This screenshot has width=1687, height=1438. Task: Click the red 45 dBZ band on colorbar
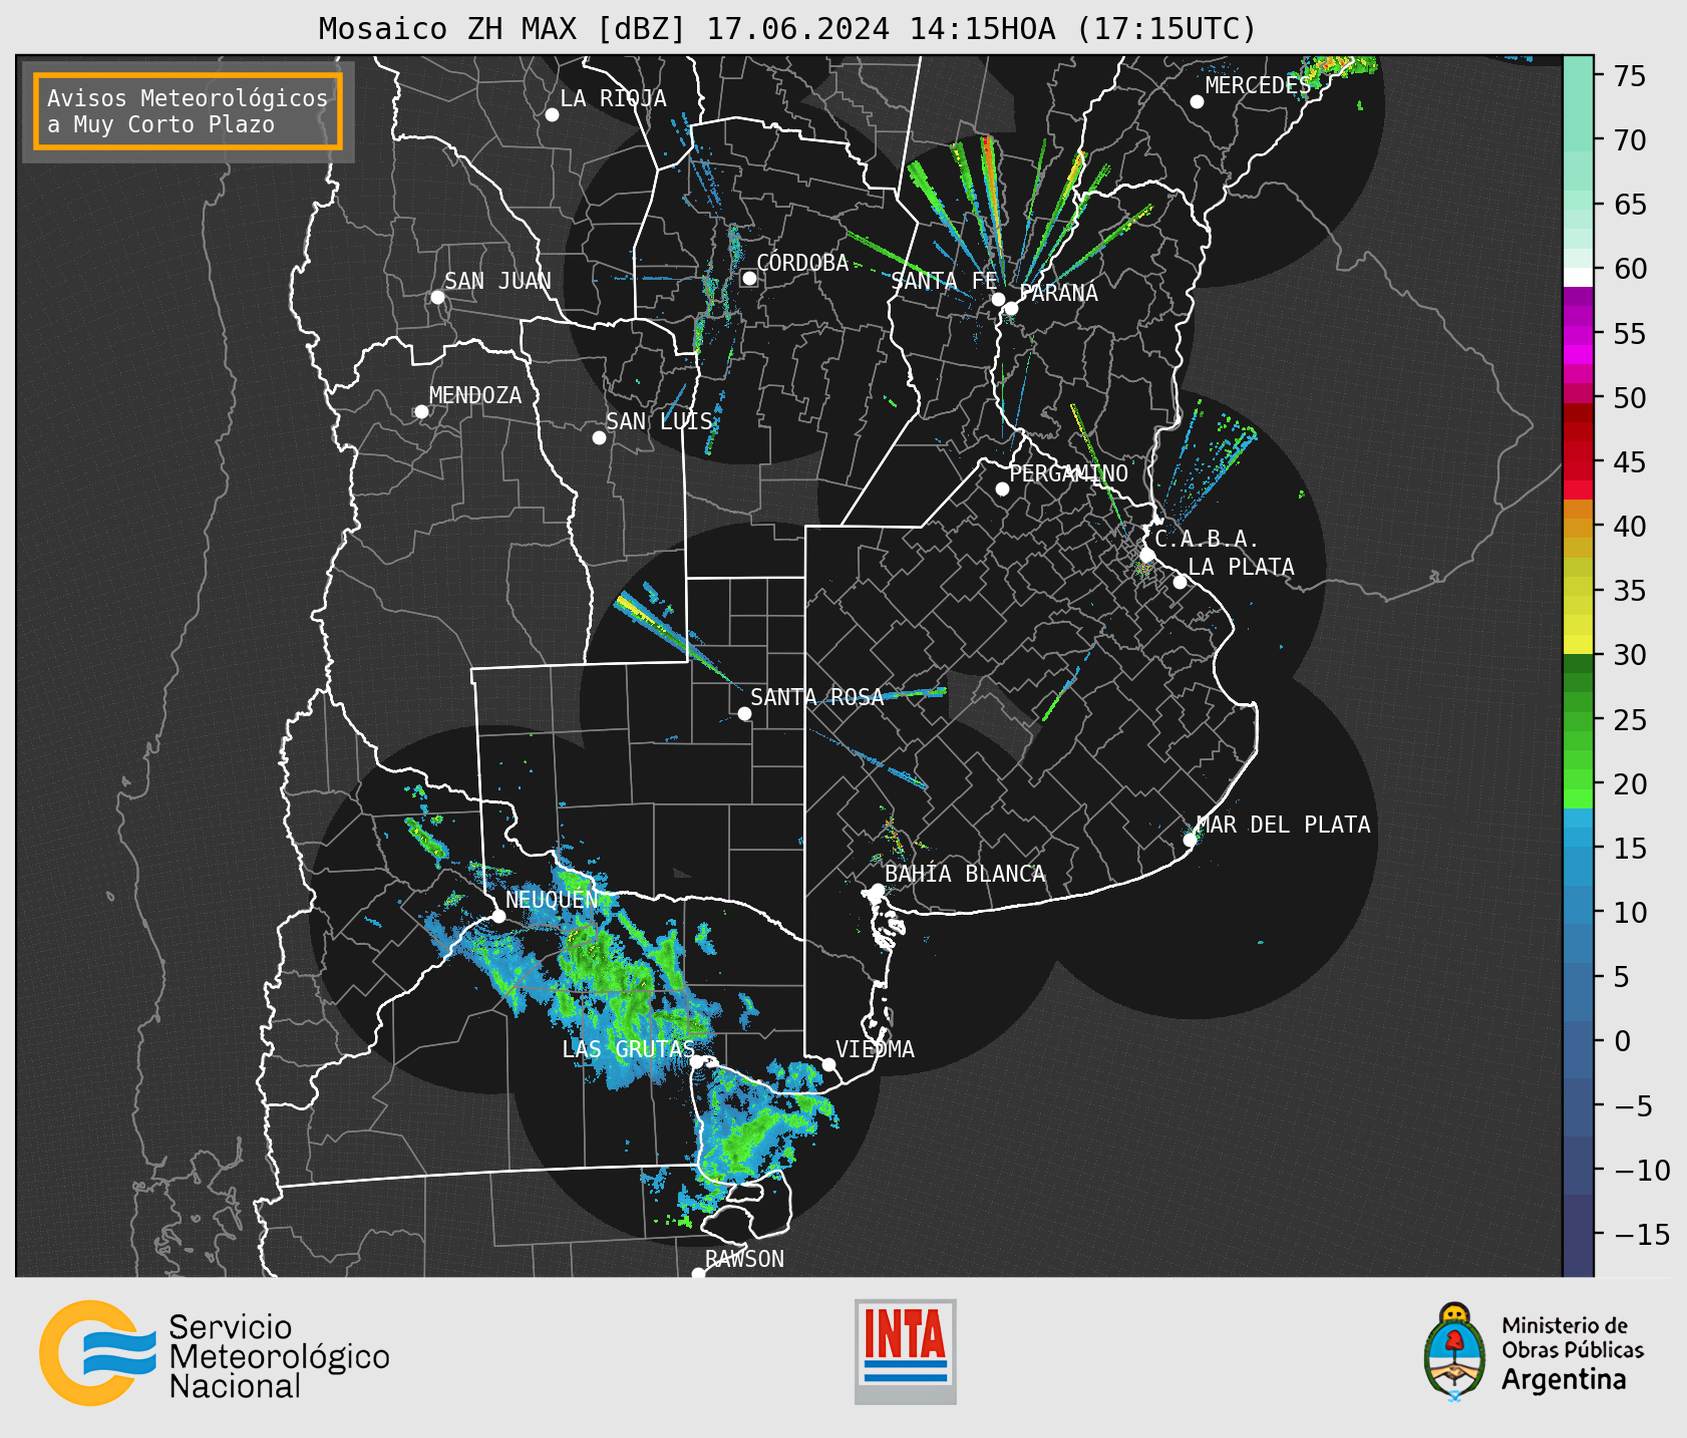click(1578, 462)
